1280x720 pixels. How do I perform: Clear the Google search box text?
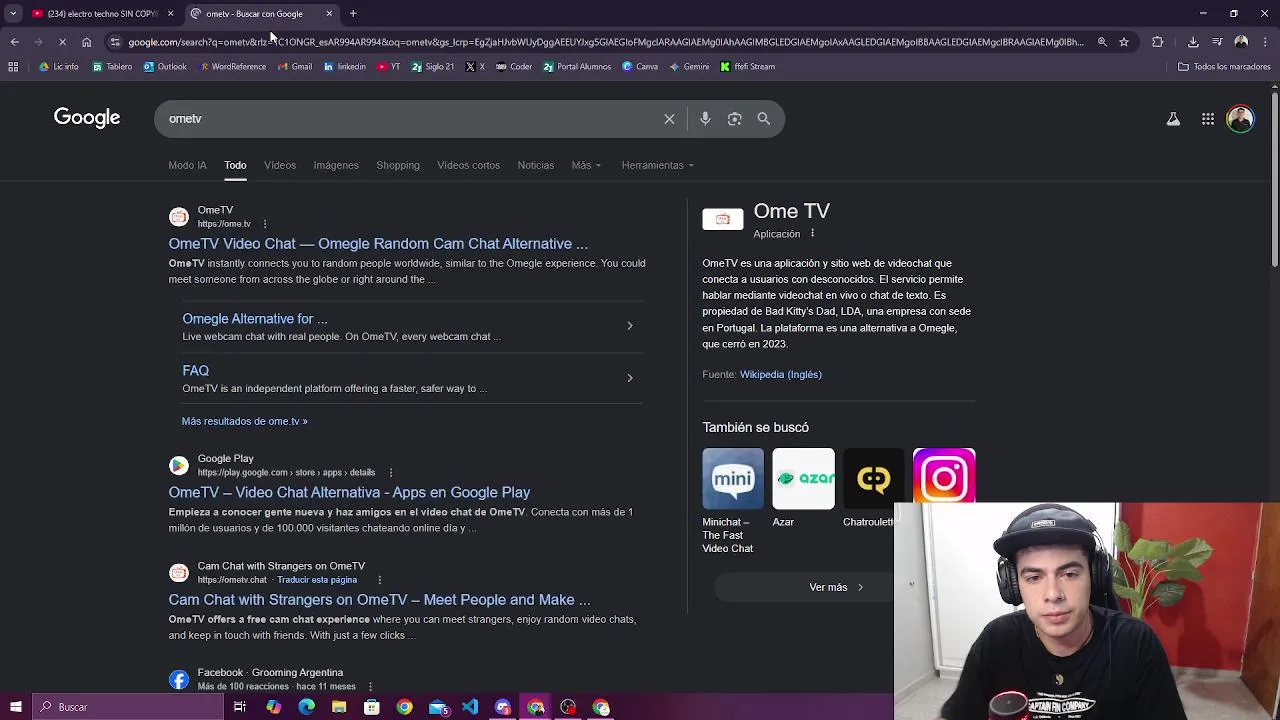669,119
